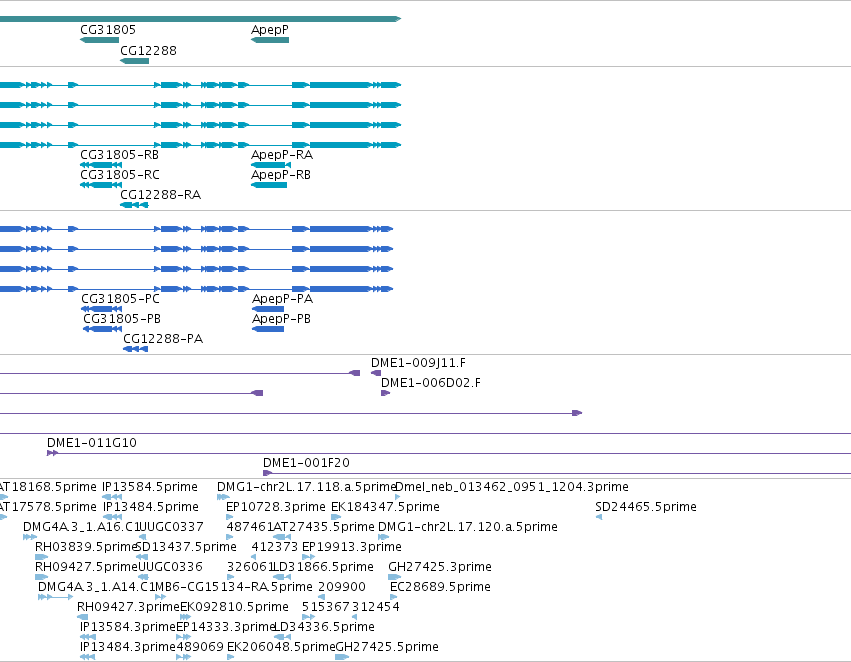Select EST EP14333.3prime label
The image size is (851, 662).
pyautogui.click(x=226, y=627)
